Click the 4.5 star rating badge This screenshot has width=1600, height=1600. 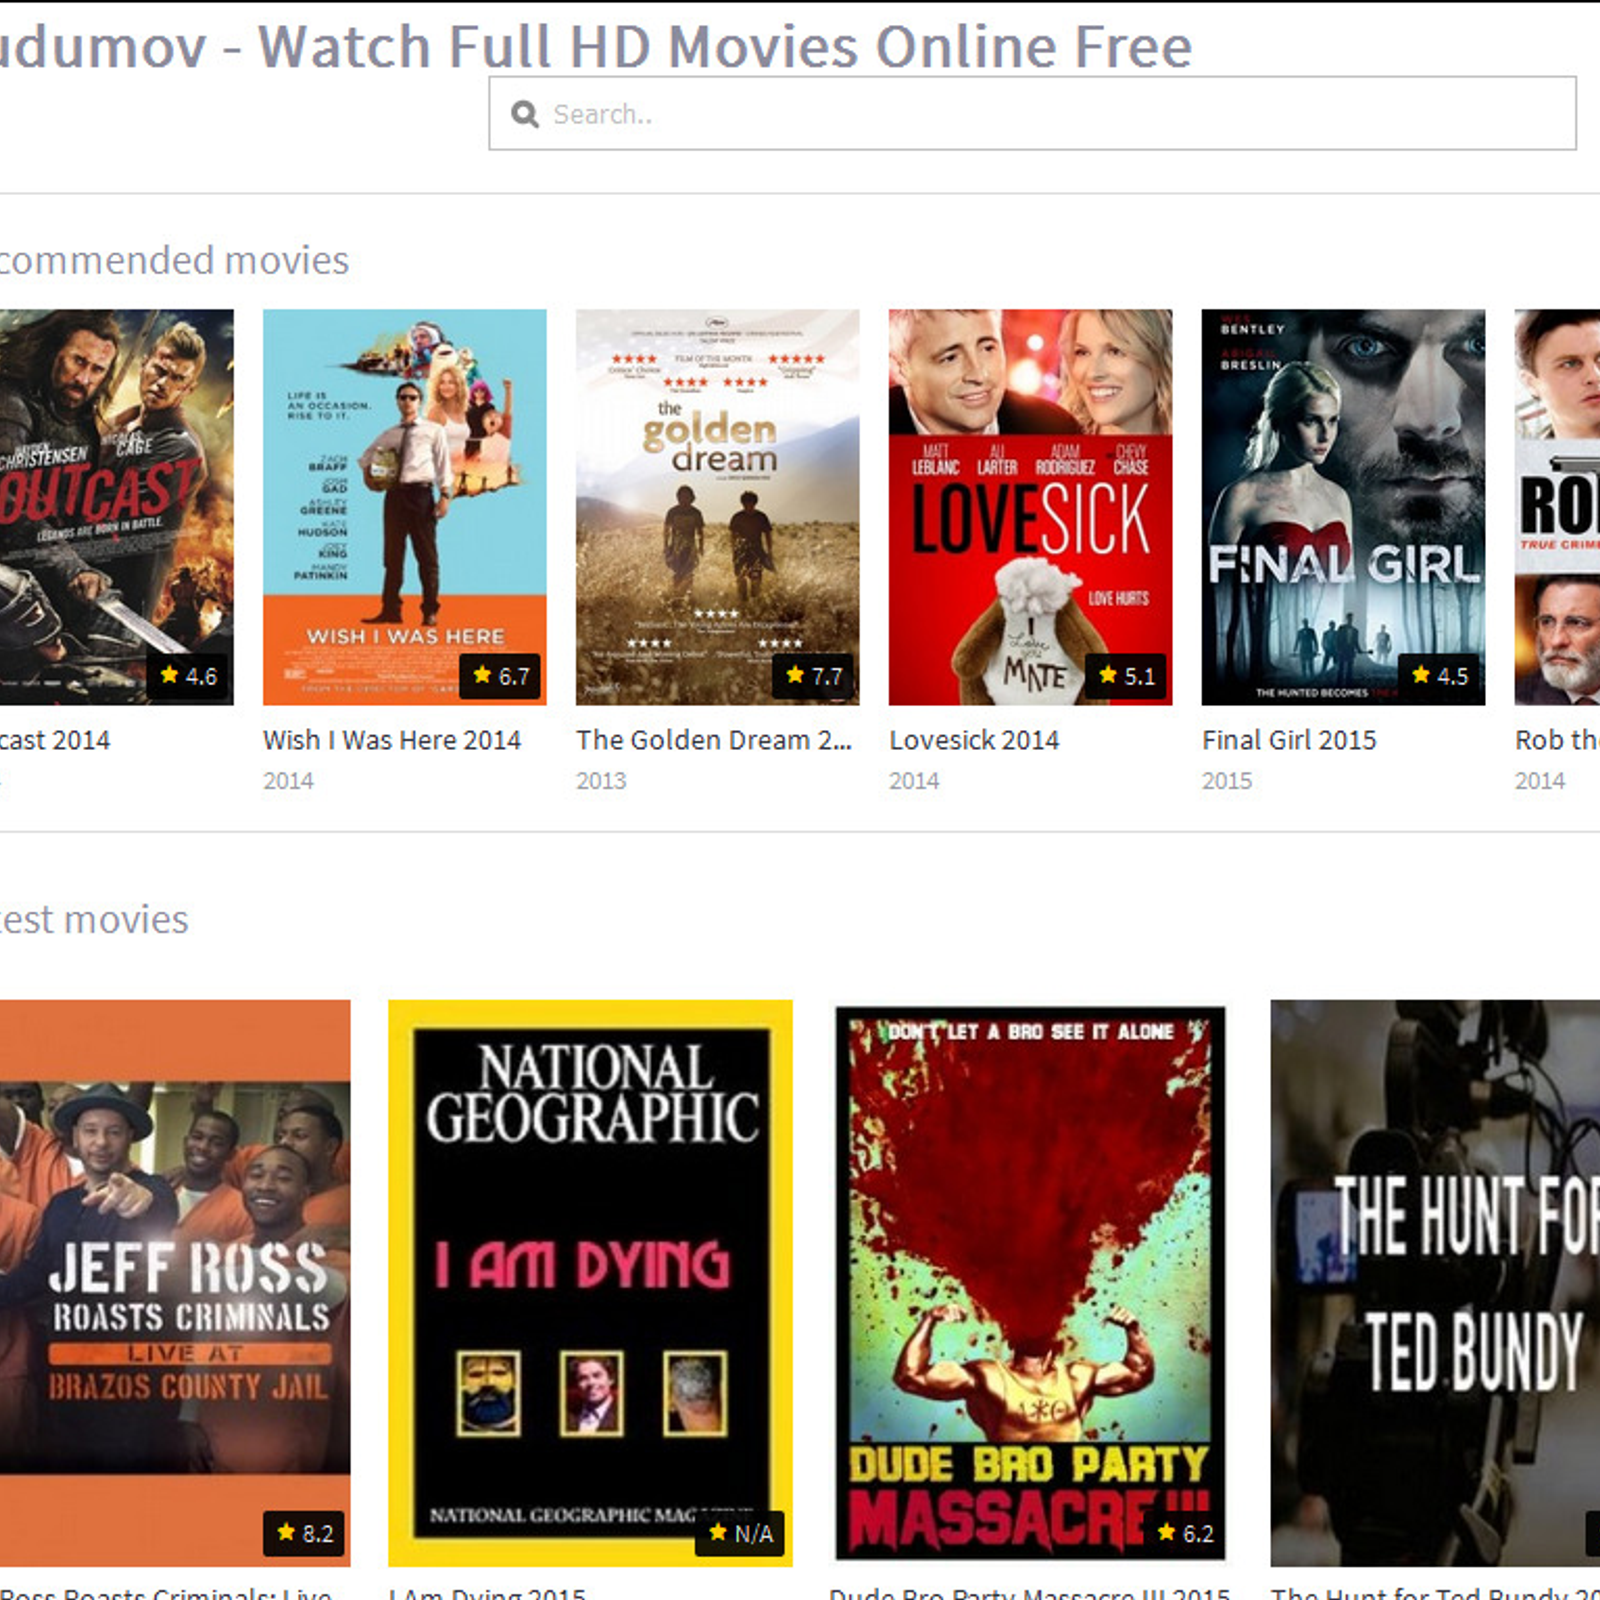1439,676
